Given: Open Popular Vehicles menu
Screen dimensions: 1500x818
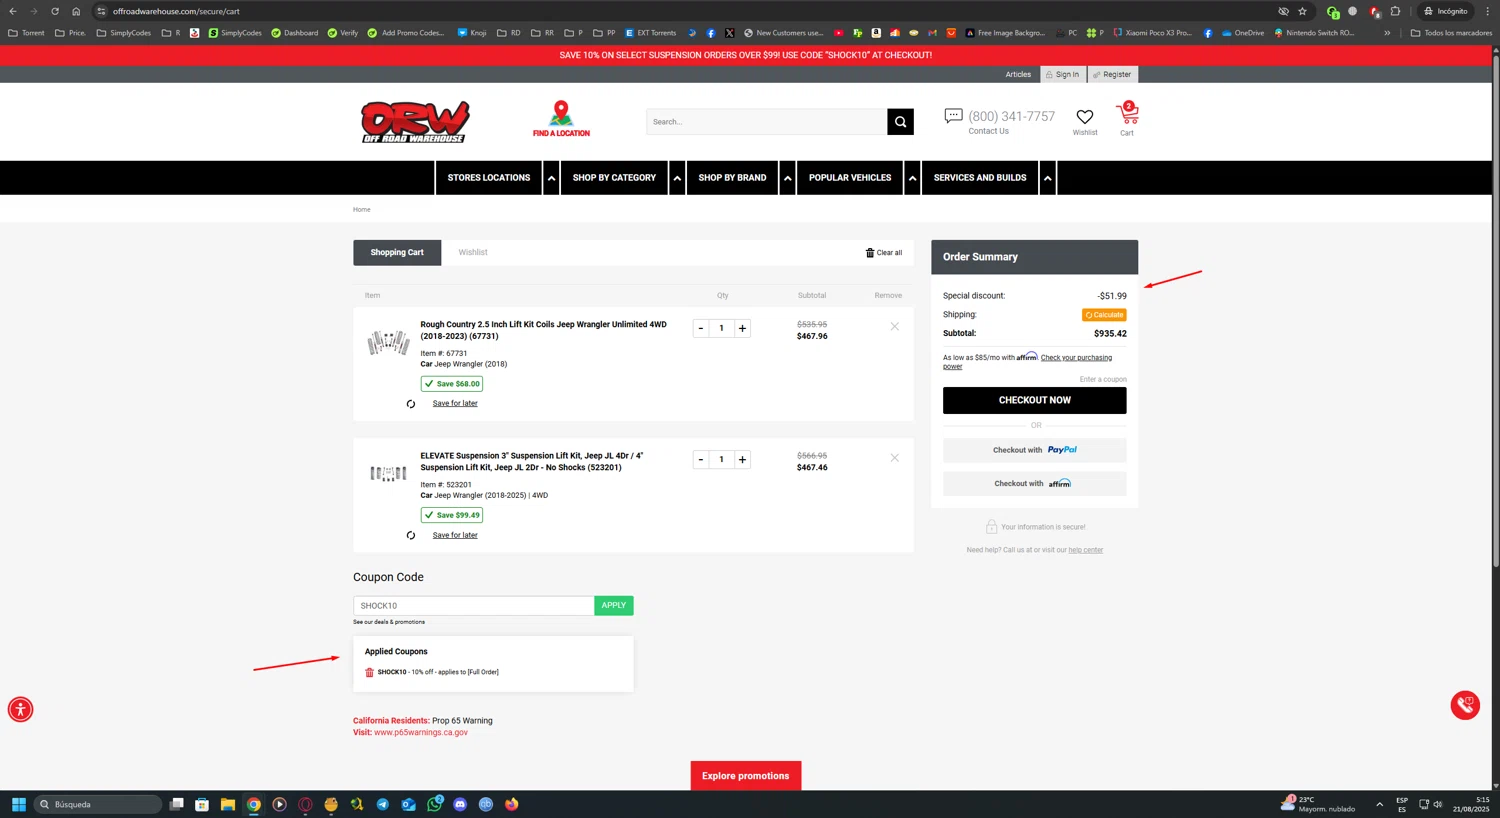Looking at the screenshot, I should tap(850, 178).
